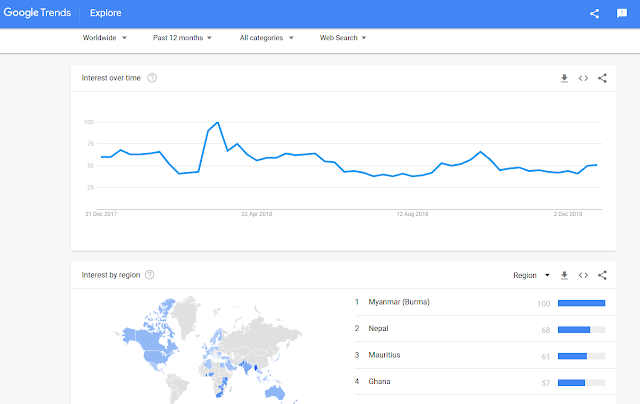640x404 pixels.
Task: Open the Region resolution dropdown
Action: tap(531, 275)
